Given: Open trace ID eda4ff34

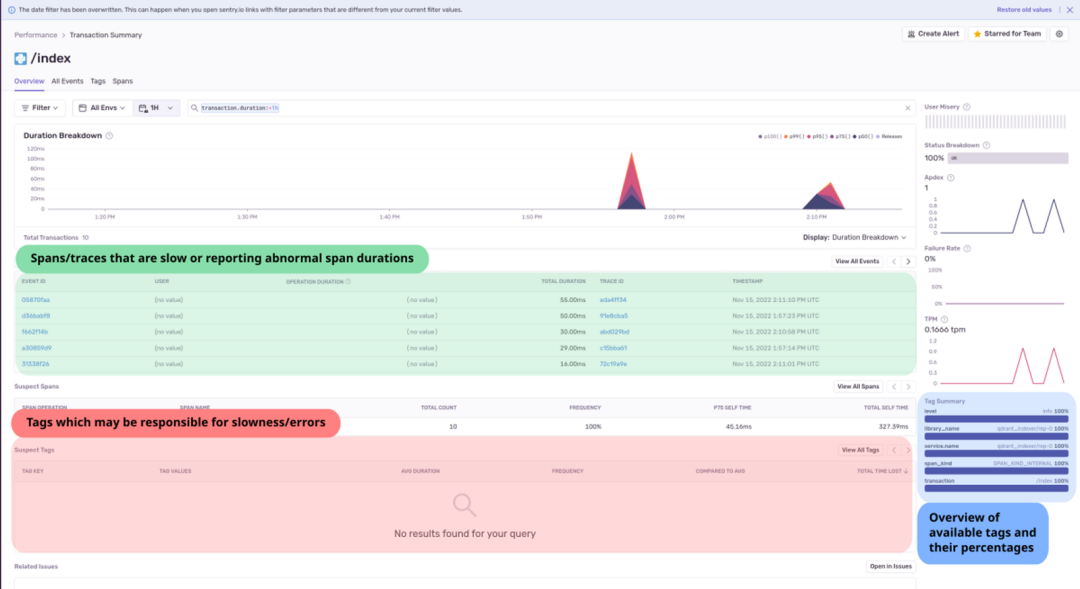Looking at the screenshot, I should [x=613, y=300].
